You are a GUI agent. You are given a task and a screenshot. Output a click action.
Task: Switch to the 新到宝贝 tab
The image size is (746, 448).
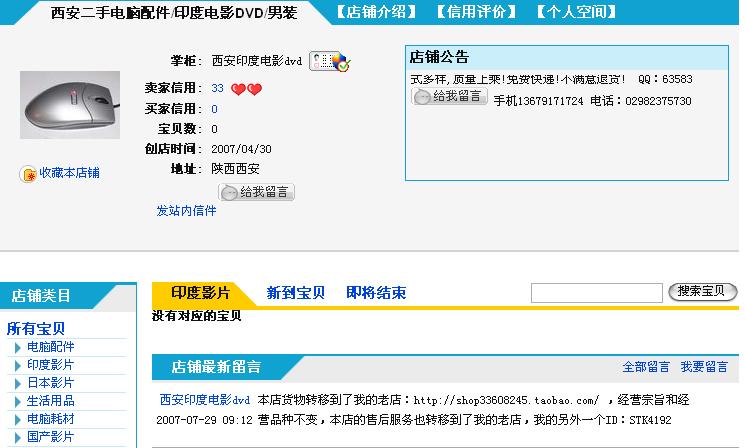point(295,293)
